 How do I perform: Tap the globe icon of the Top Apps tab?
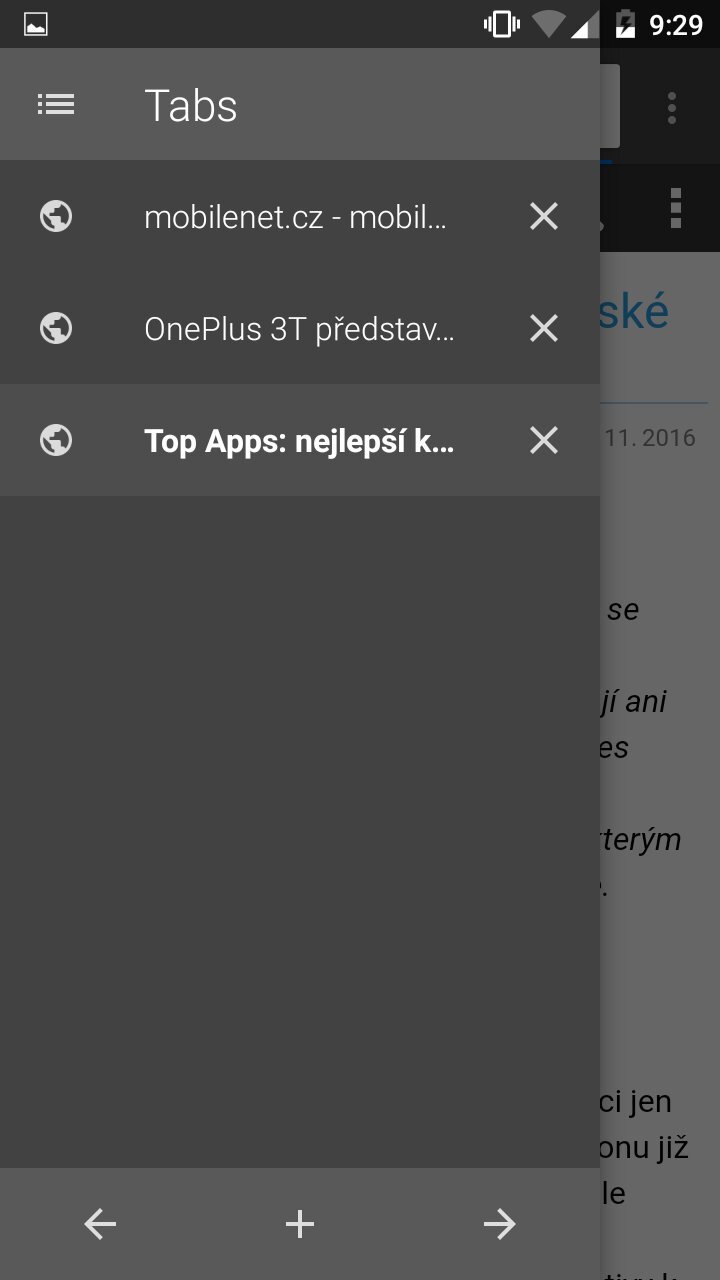tap(56, 440)
